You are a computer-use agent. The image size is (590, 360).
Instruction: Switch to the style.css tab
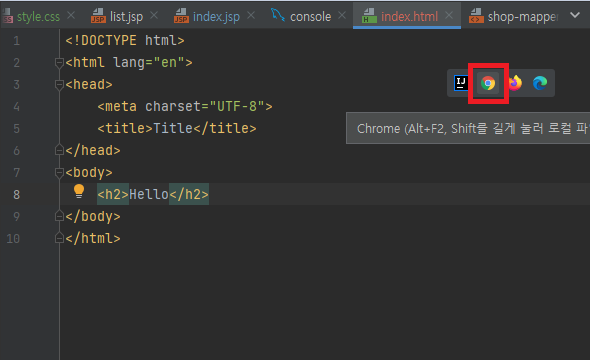coord(38,17)
